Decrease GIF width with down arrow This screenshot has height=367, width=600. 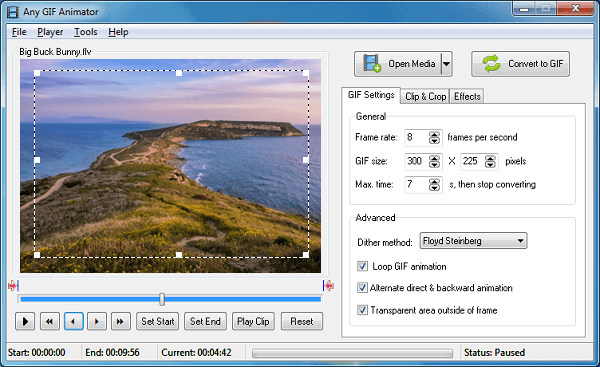434,164
